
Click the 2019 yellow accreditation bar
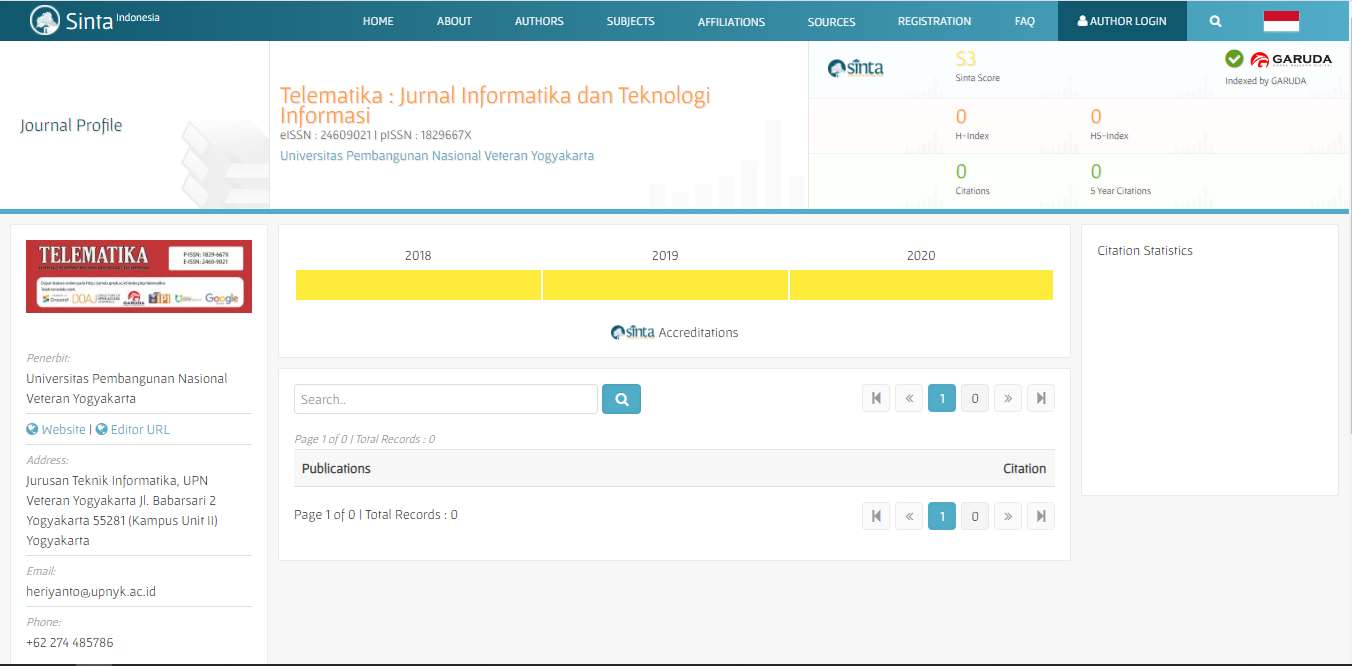[x=665, y=285]
